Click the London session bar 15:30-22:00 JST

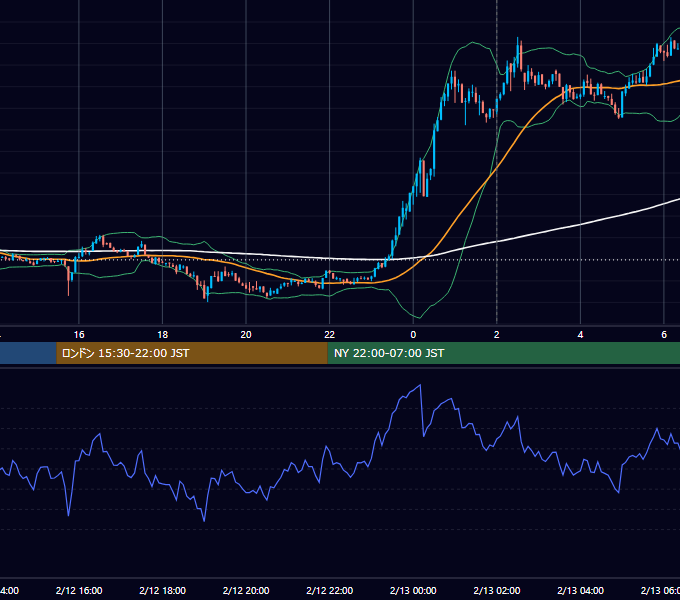[x=192, y=353]
